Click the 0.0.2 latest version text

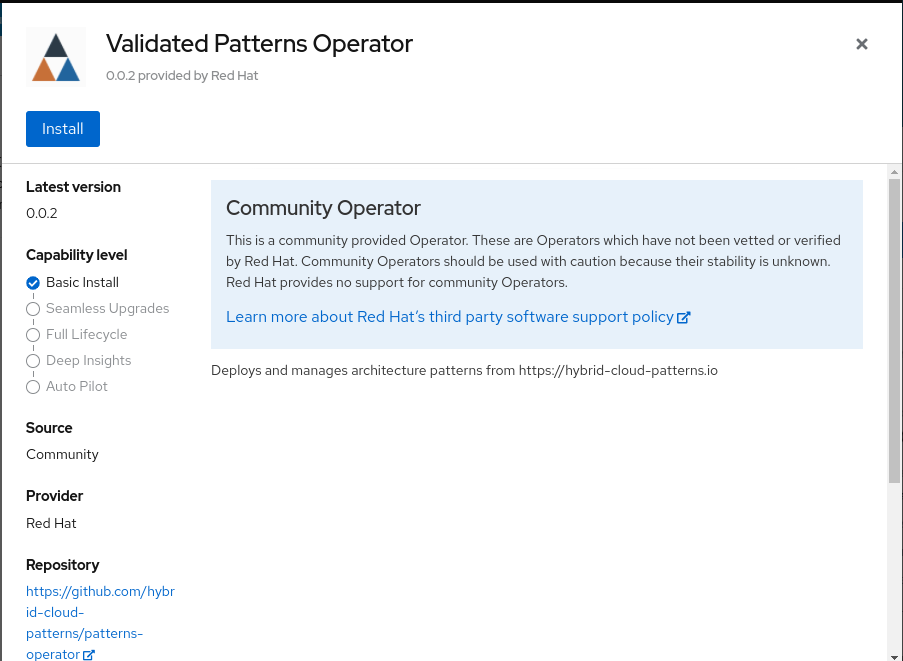pyautogui.click(x=41, y=213)
